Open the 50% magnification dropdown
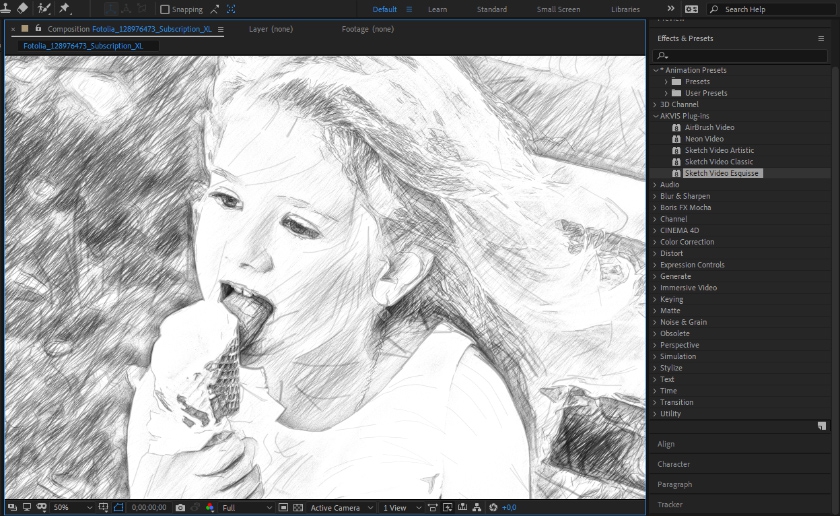 (71, 508)
